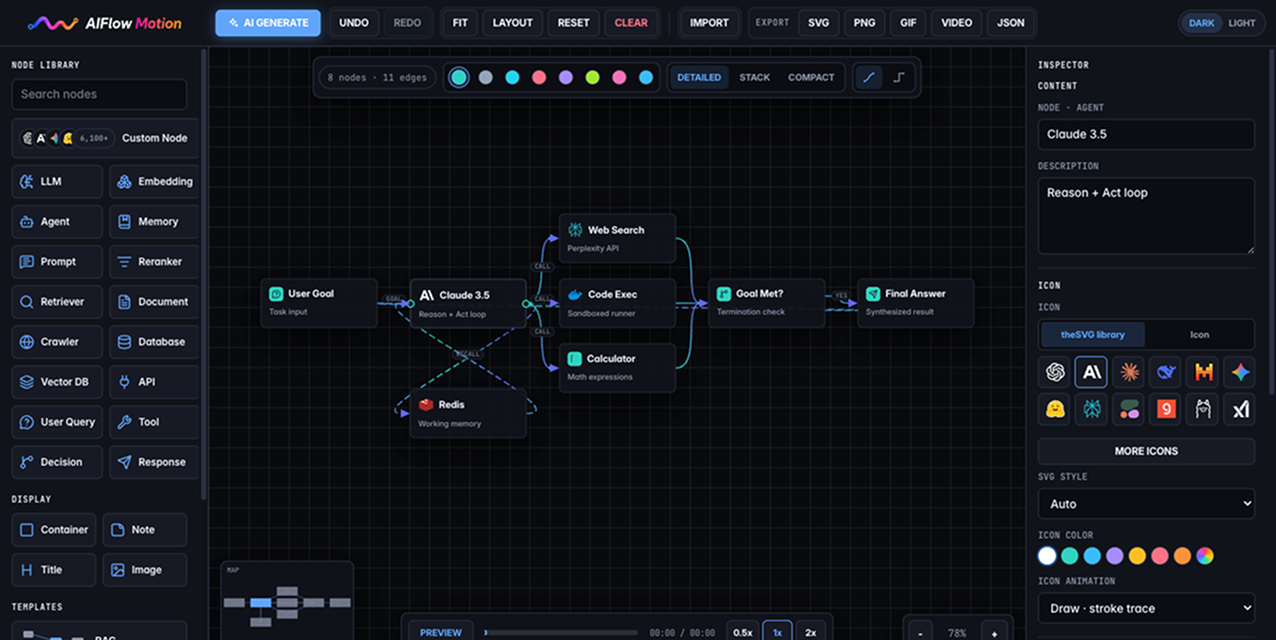Export the flow as PNG
1276x640 pixels.
[x=863, y=23]
